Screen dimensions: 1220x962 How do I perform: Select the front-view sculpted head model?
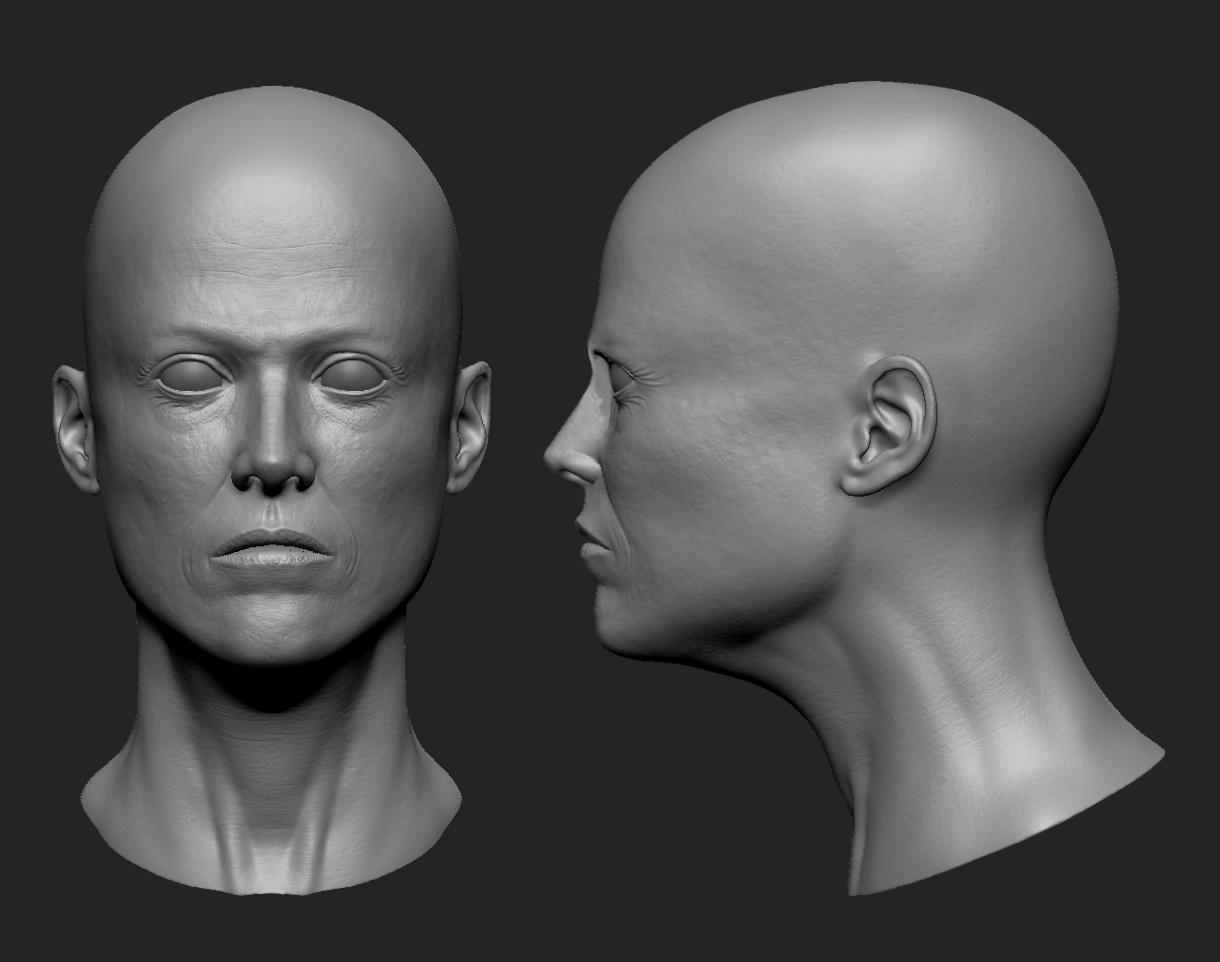pyautogui.click(x=272, y=490)
